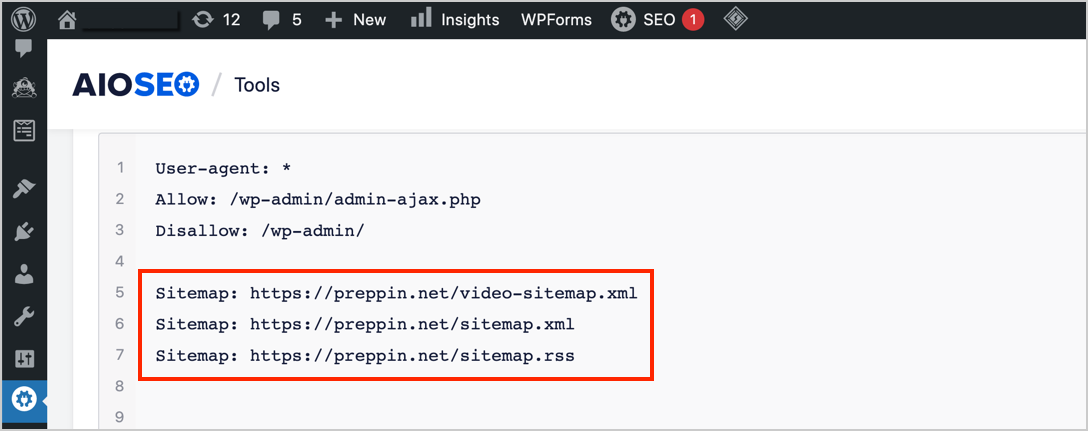Open Plugins in the sidebar
Image resolution: width=1088 pixels, height=431 pixels.
coord(22,232)
